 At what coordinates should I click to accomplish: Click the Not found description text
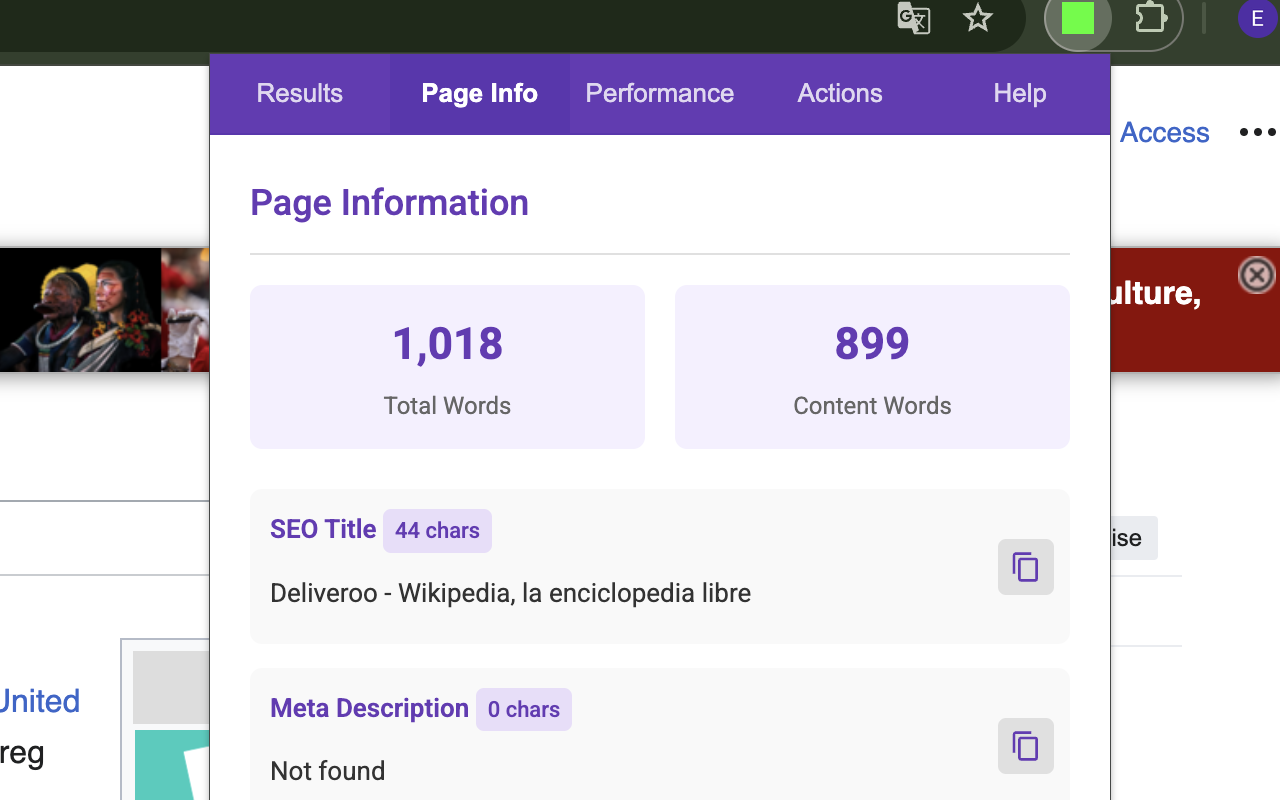pos(328,771)
